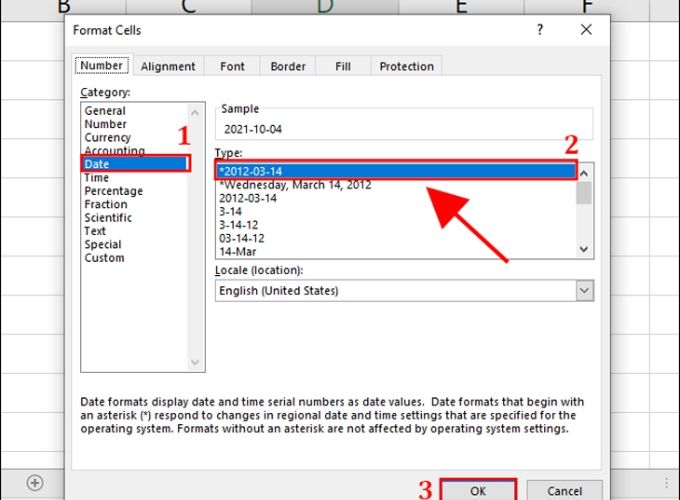
Task: Choose Scientific category
Action: click(108, 218)
